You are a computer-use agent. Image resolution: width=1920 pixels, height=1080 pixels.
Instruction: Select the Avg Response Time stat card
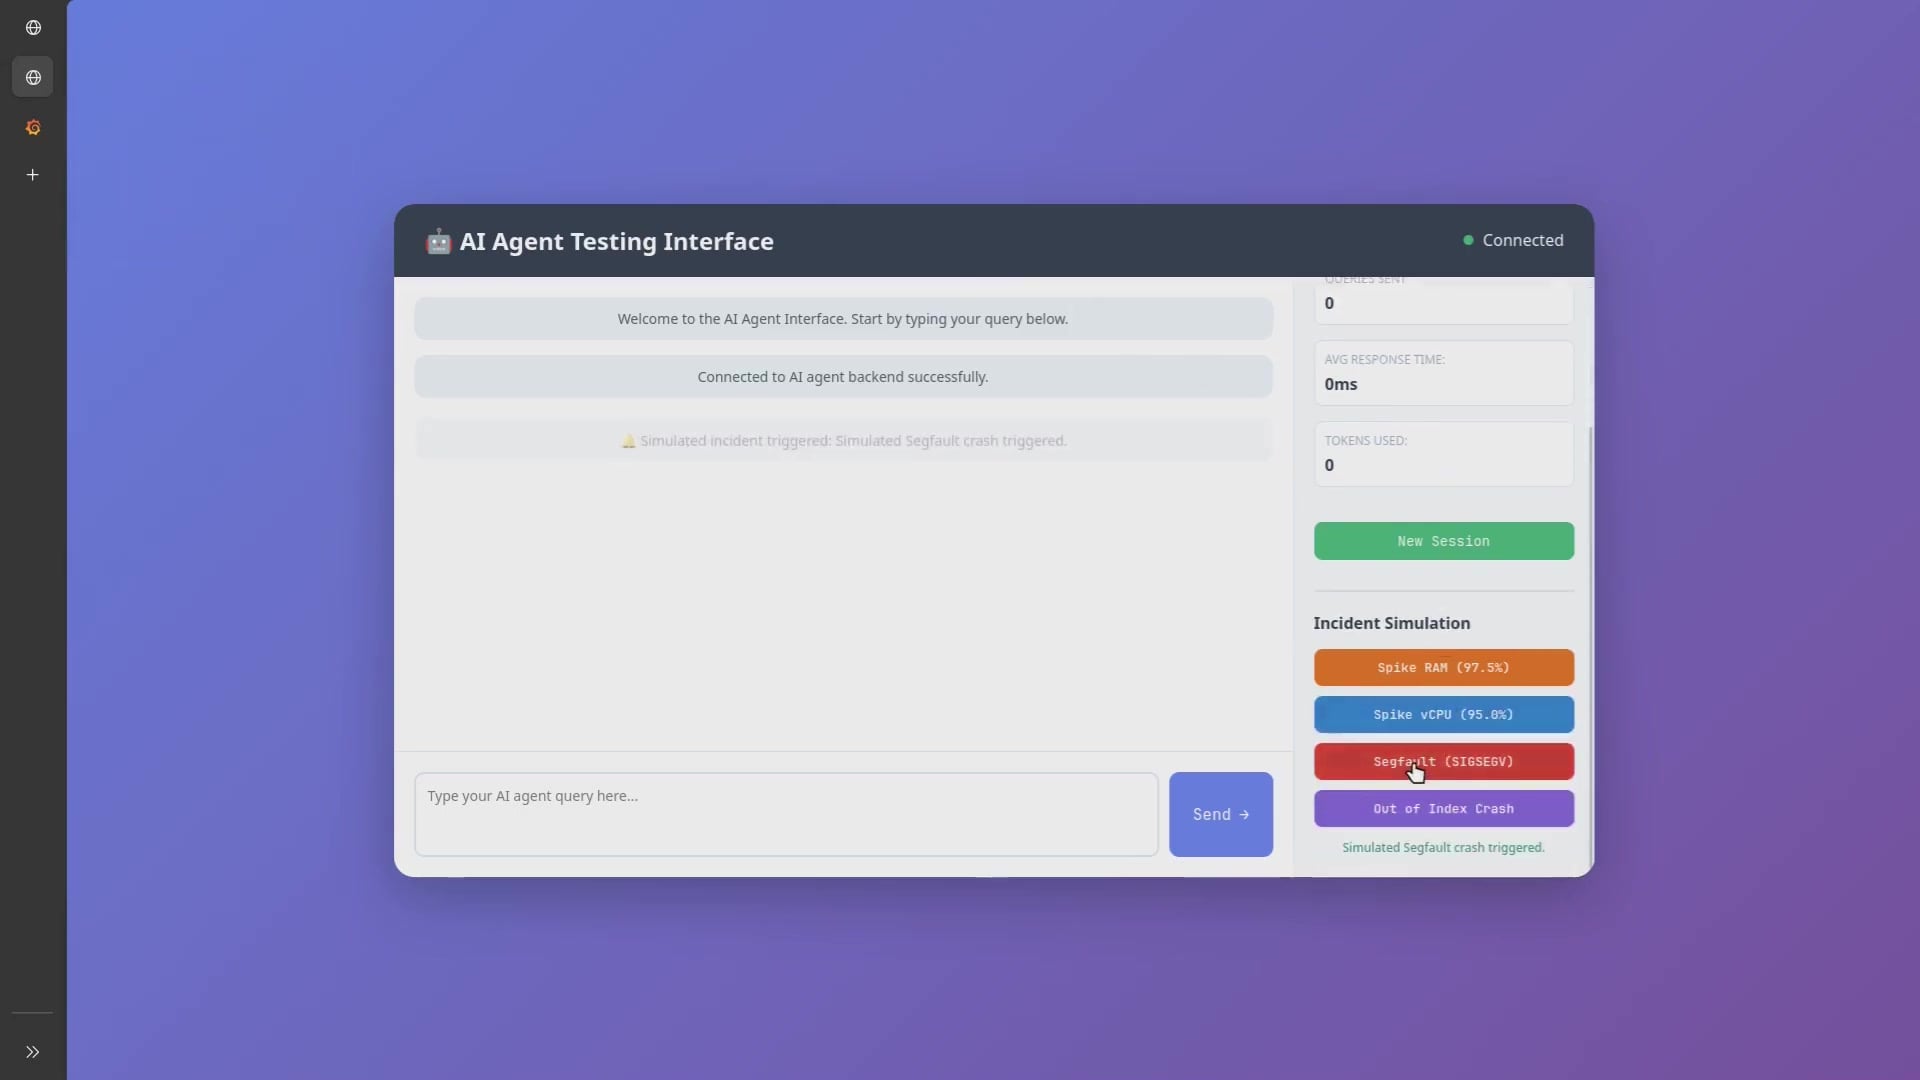(x=1443, y=373)
